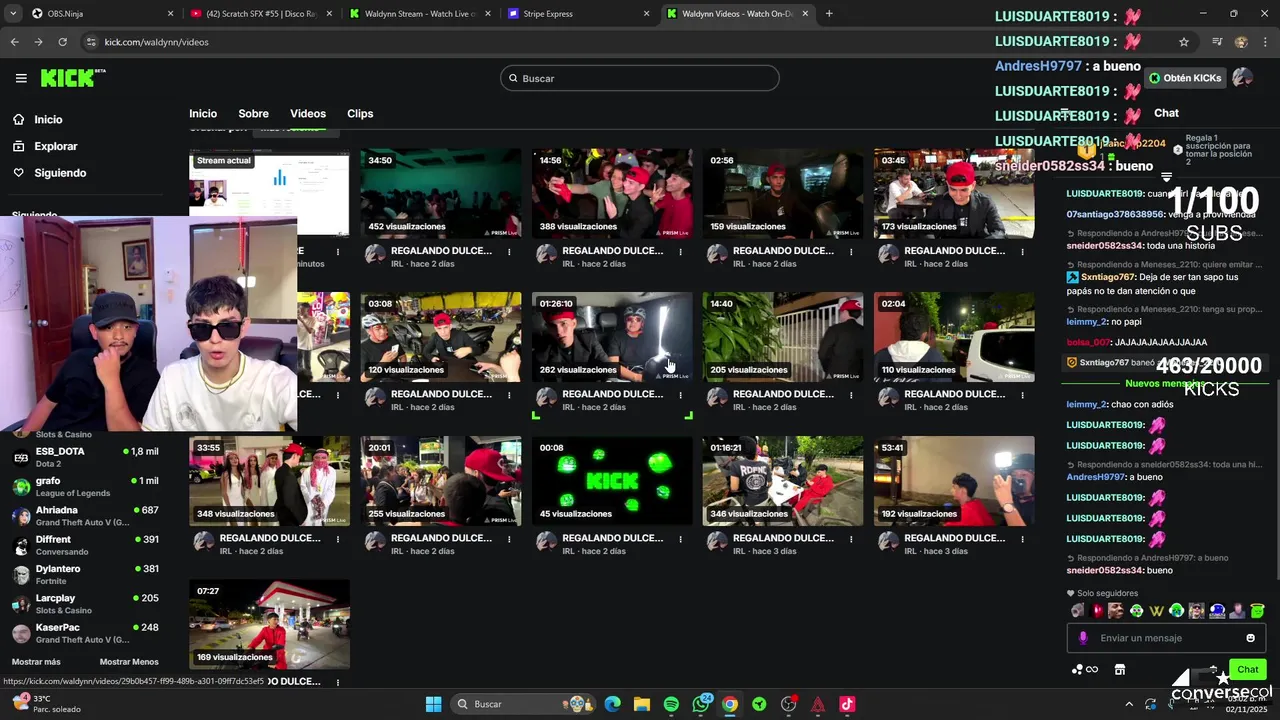
Task: Show hidden system tray icons chevron
Action: tap(1129, 704)
